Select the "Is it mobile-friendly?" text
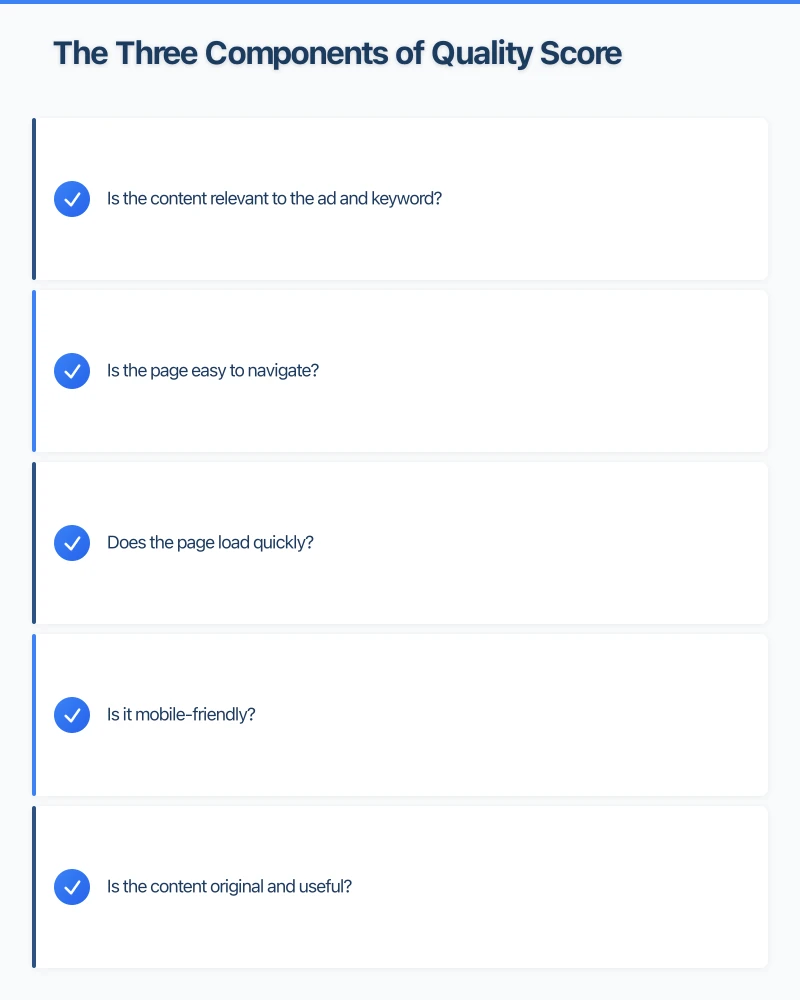800x1000 pixels. click(181, 715)
